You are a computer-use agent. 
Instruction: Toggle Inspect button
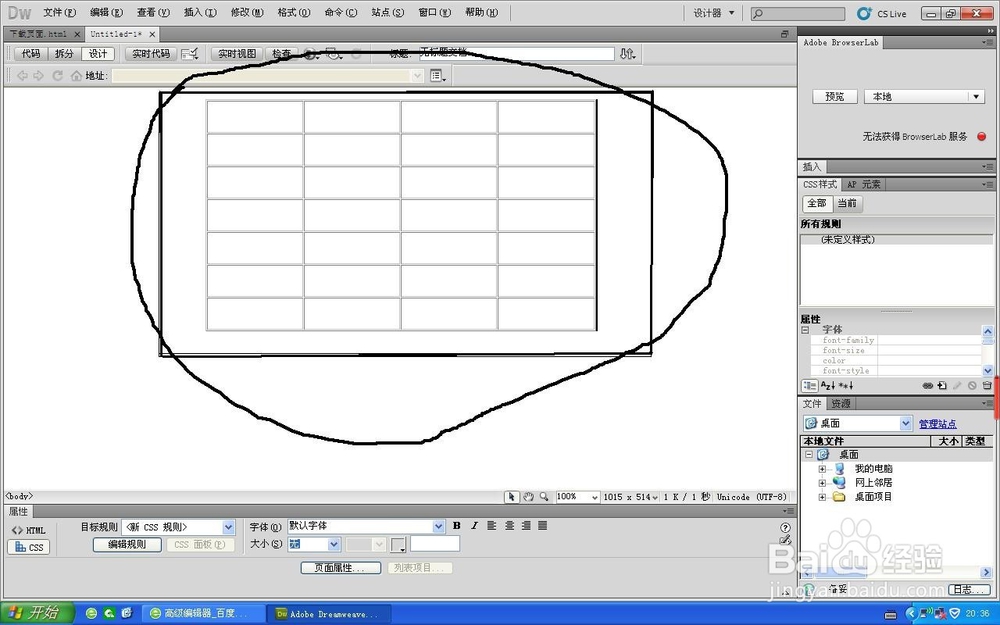(x=282, y=54)
